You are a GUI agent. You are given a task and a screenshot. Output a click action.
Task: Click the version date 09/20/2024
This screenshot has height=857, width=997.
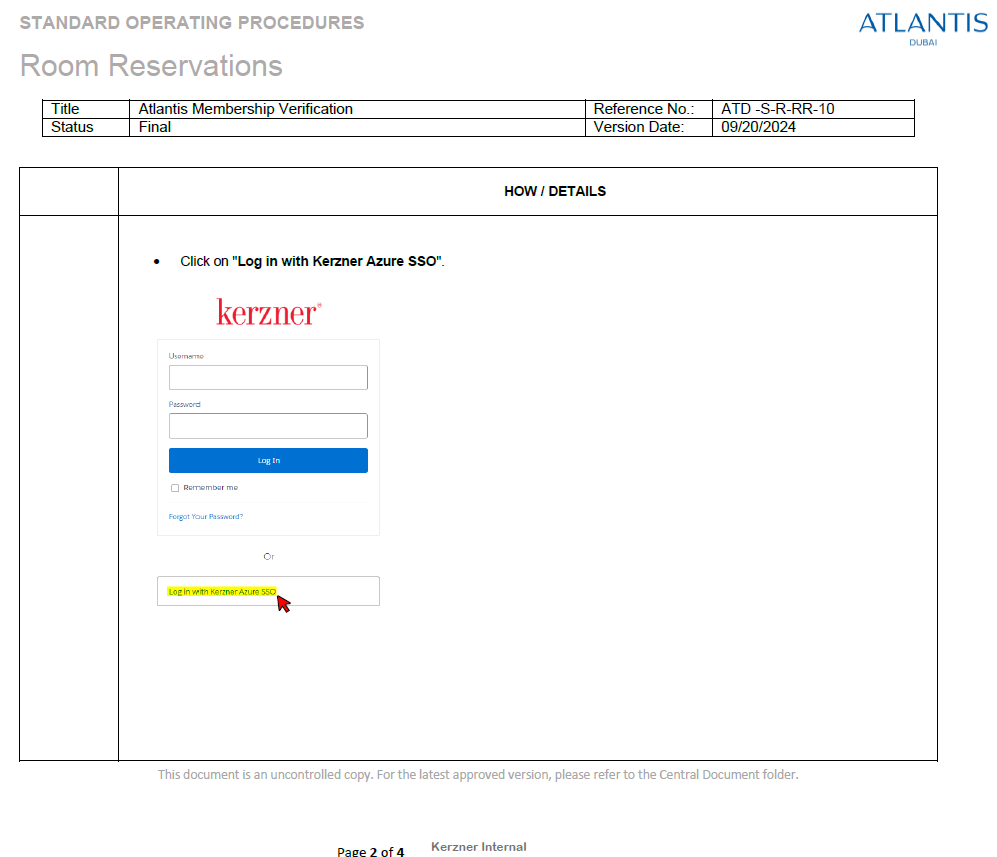813,127
